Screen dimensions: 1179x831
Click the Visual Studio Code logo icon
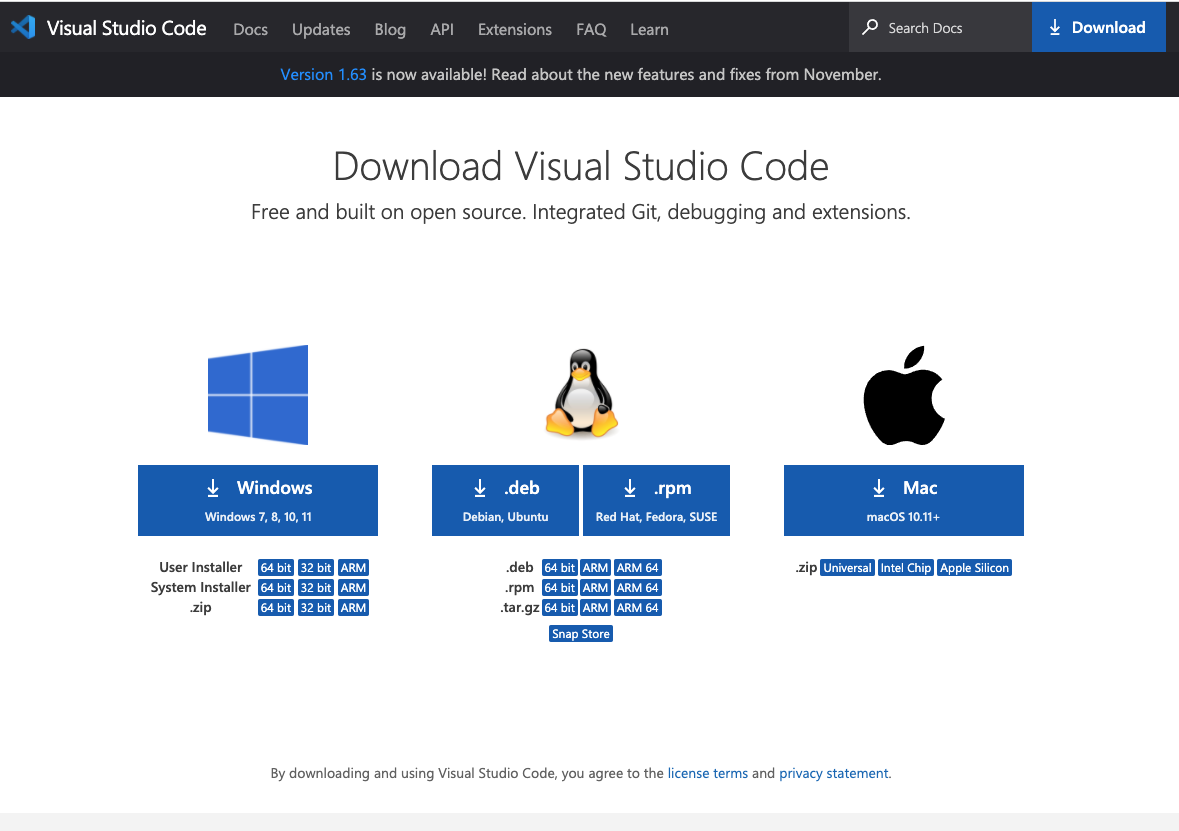coord(23,28)
